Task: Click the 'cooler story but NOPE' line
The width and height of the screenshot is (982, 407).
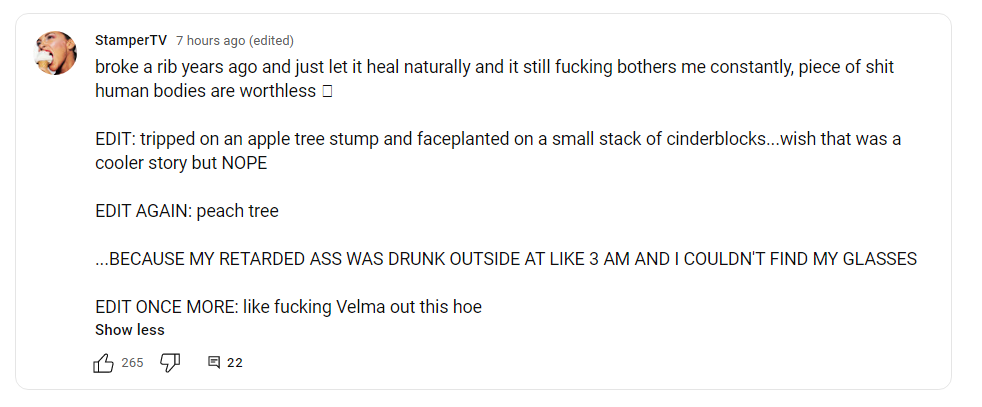Action: [181, 163]
